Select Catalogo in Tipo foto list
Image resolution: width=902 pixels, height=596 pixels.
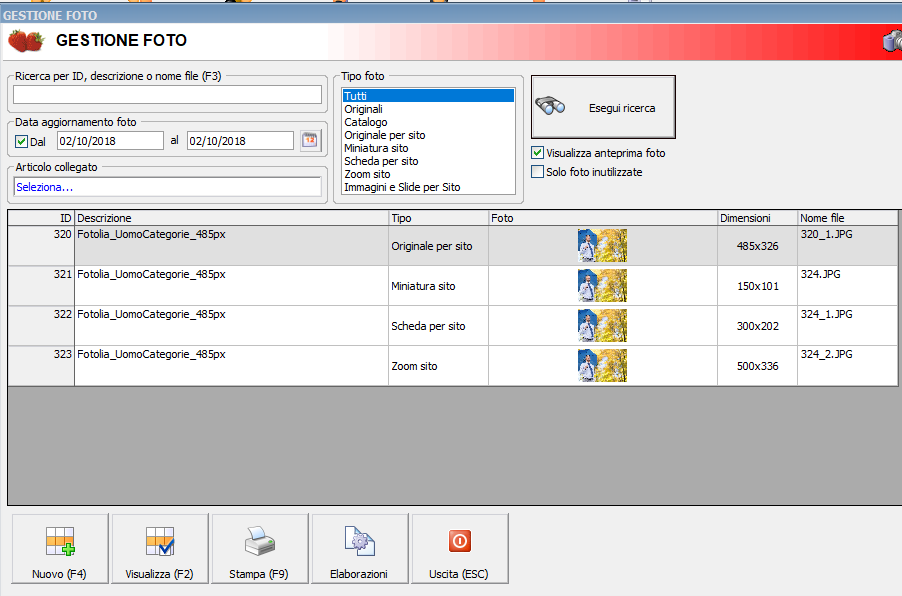pos(428,122)
